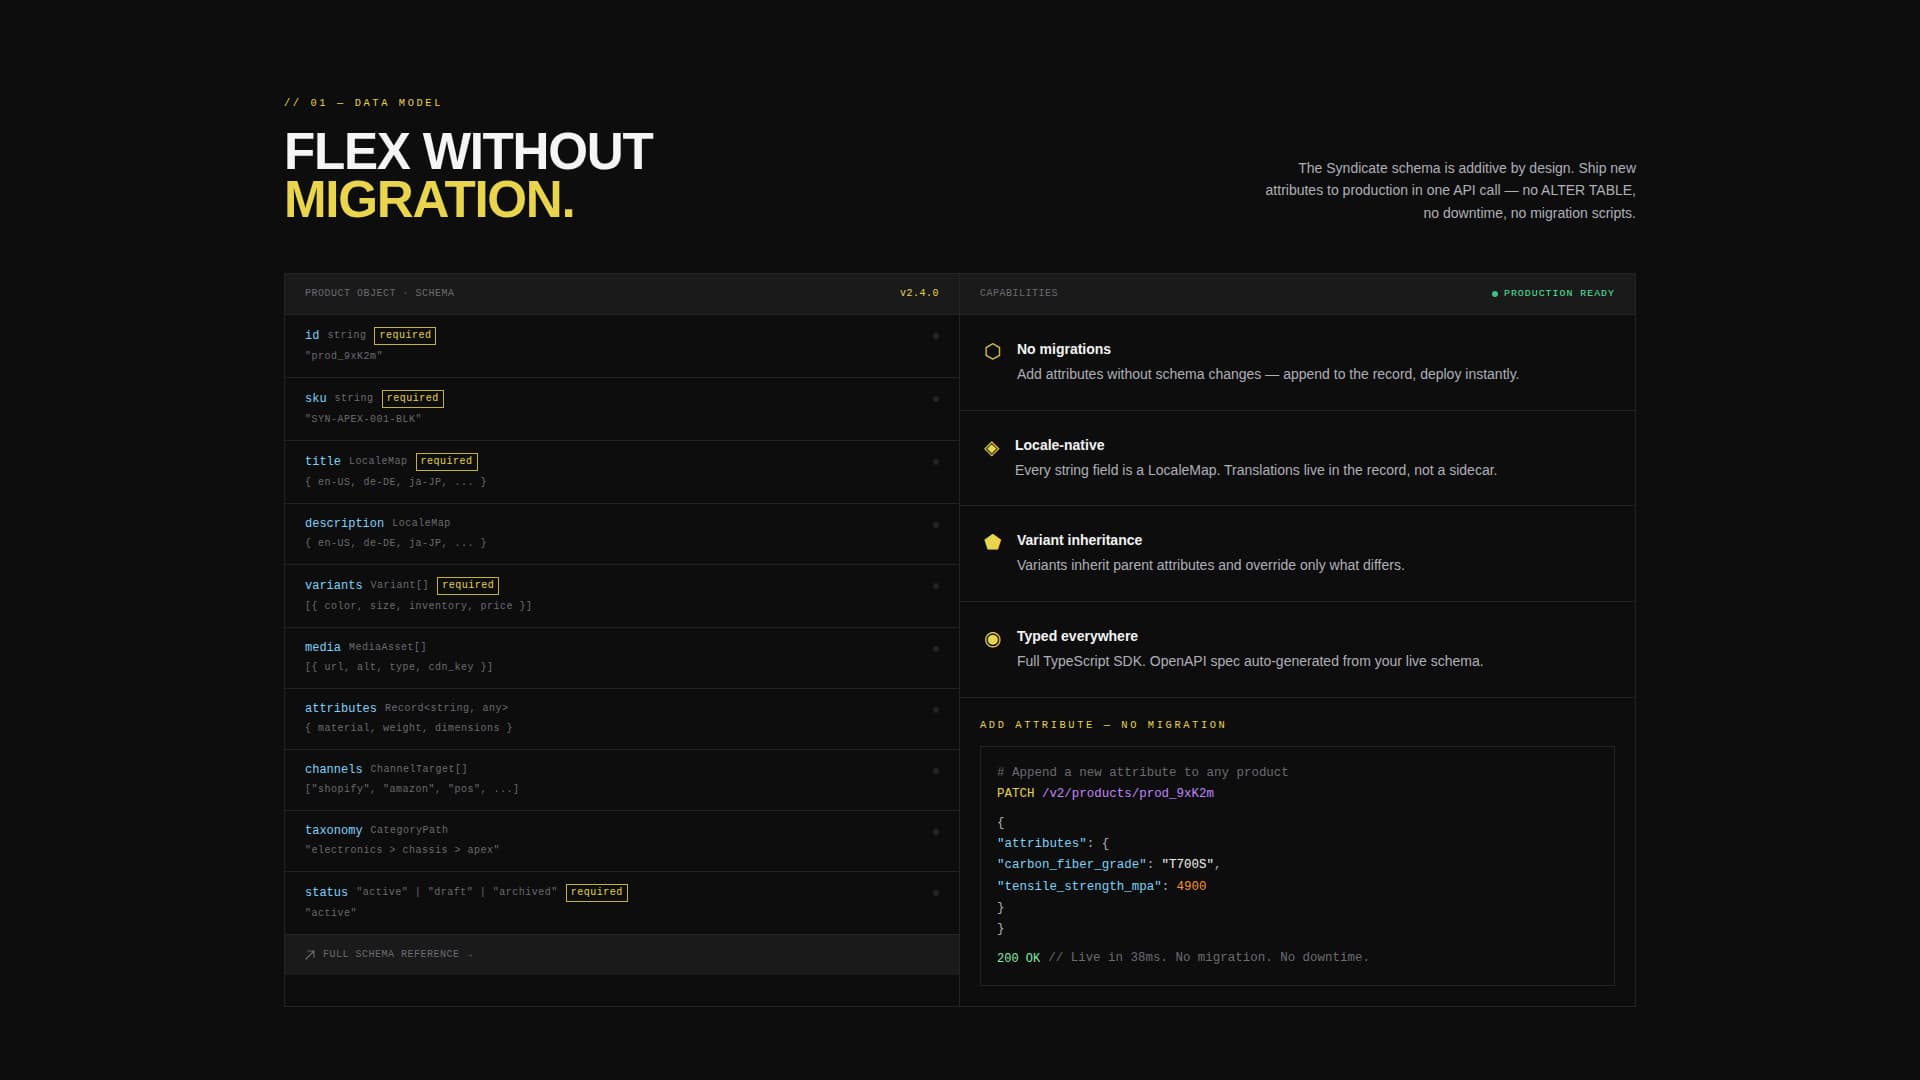Click the Locale-native heading
The width and height of the screenshot is (1920, 1080).
tap(1059, 445)
